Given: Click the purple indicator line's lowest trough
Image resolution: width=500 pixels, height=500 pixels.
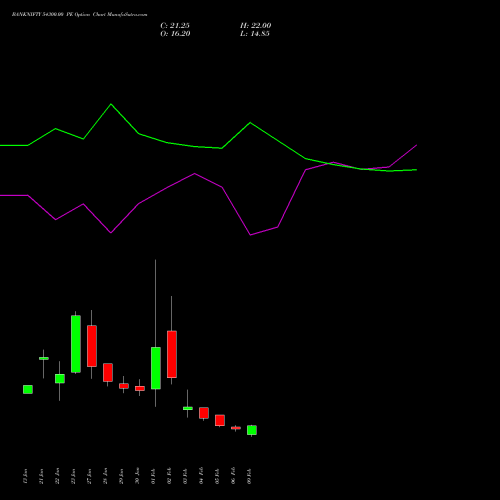Looking at the screenshot, I should tap(250, 235).
